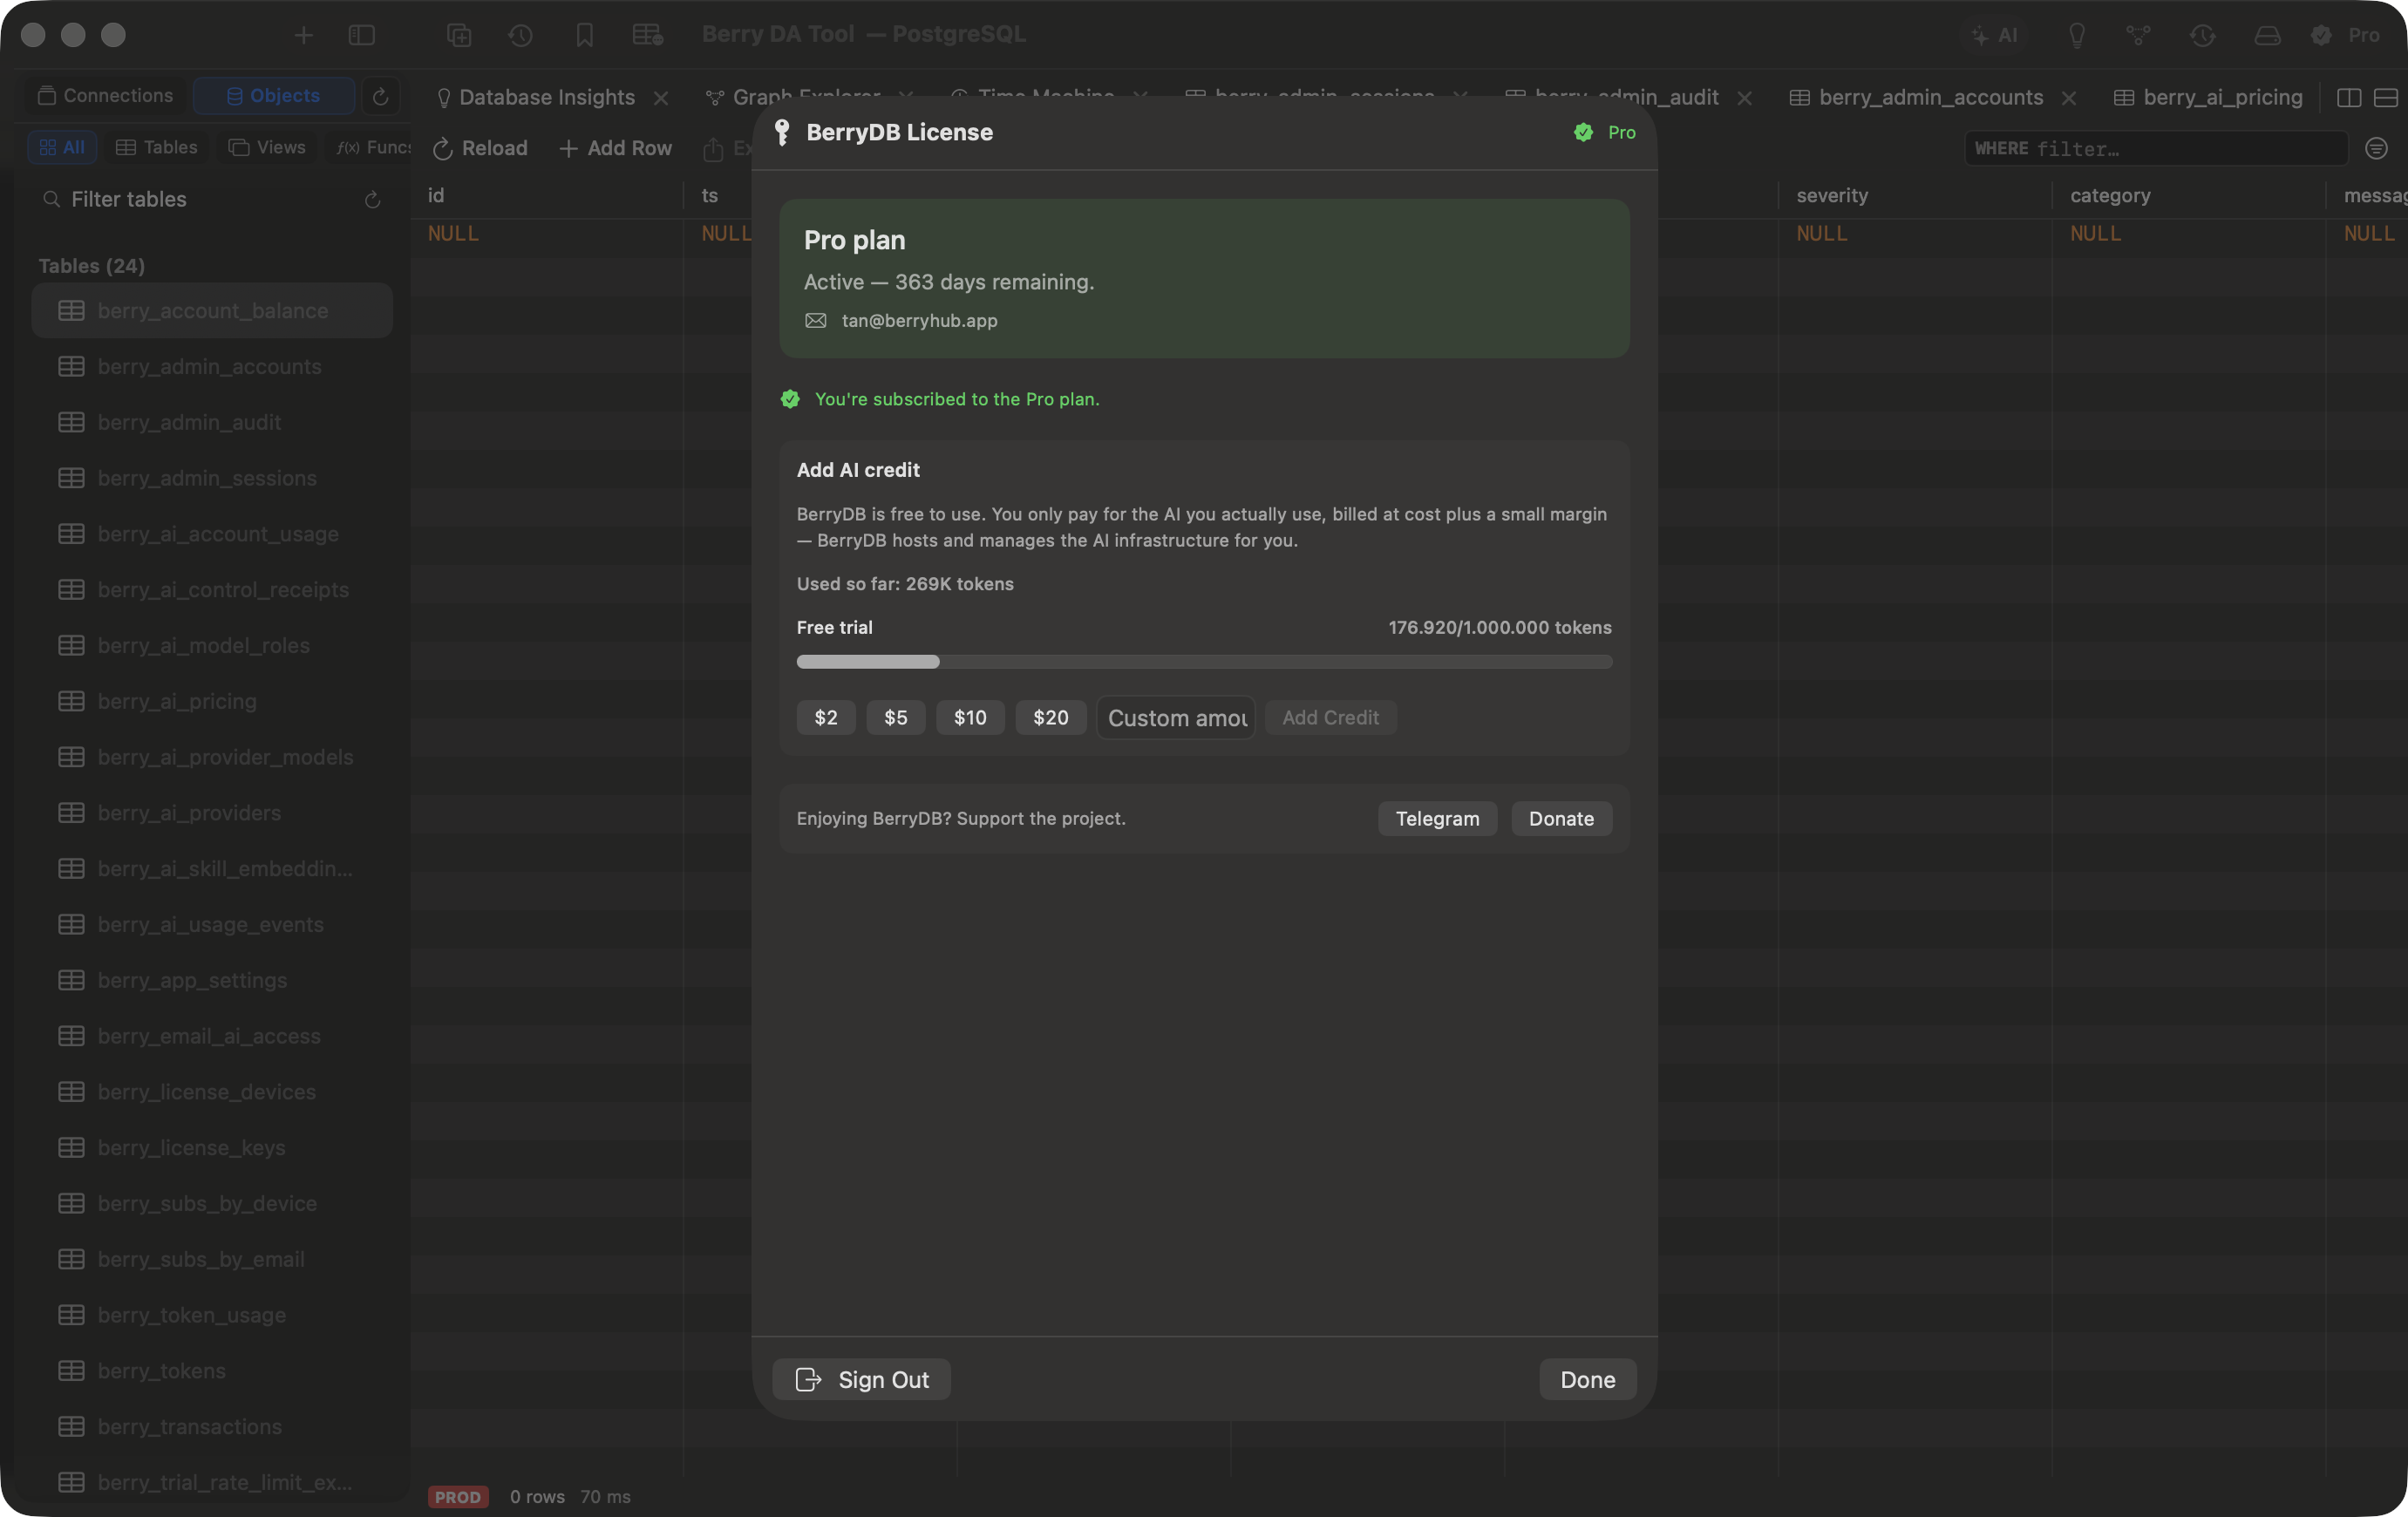Sign Out of the BerryDB license
Screen dimensions: 2408x1517
[x=862, y=1379]
